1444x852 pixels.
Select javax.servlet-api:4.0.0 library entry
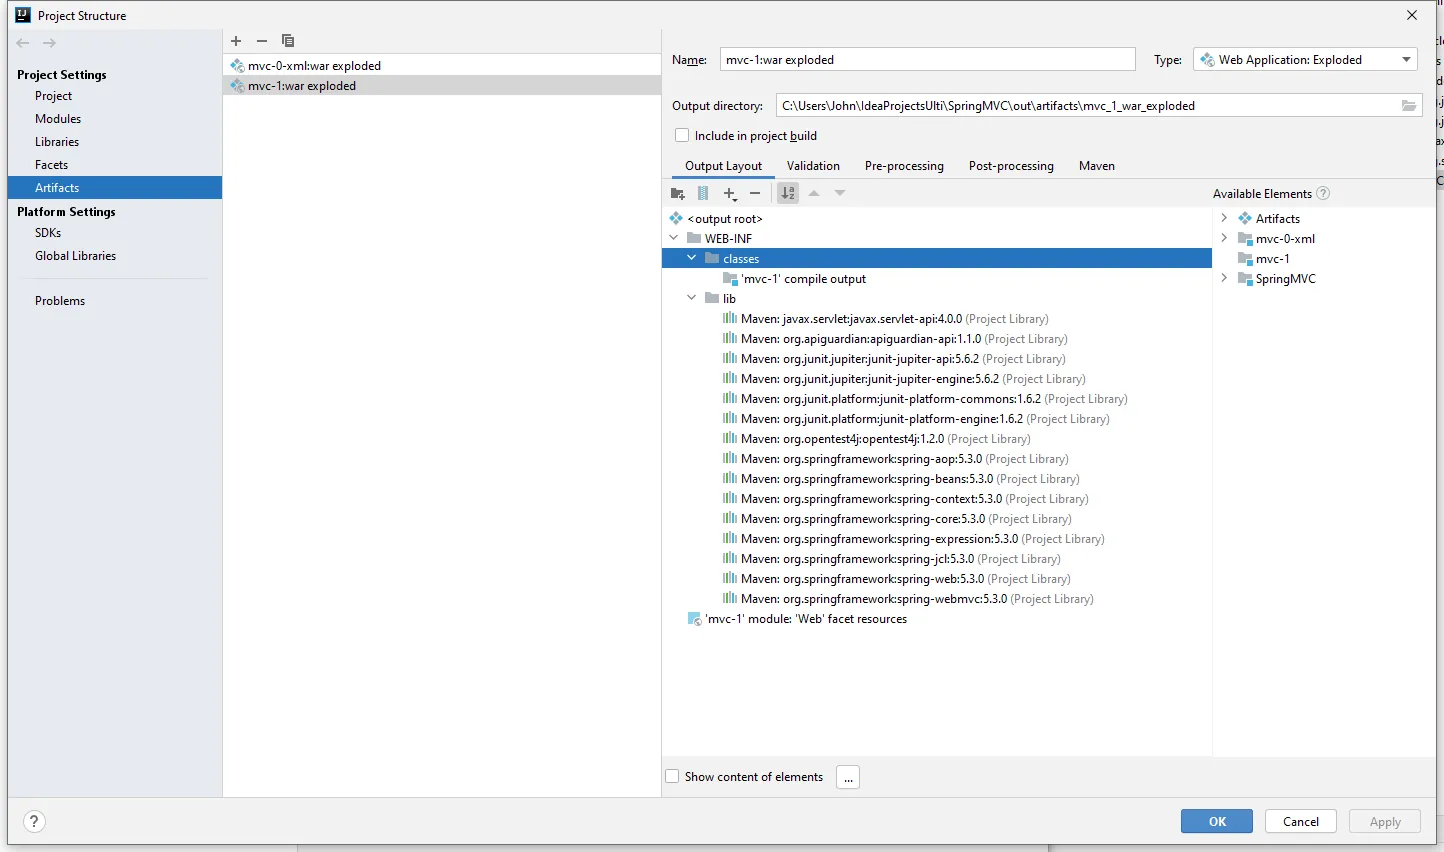point(885,319)
